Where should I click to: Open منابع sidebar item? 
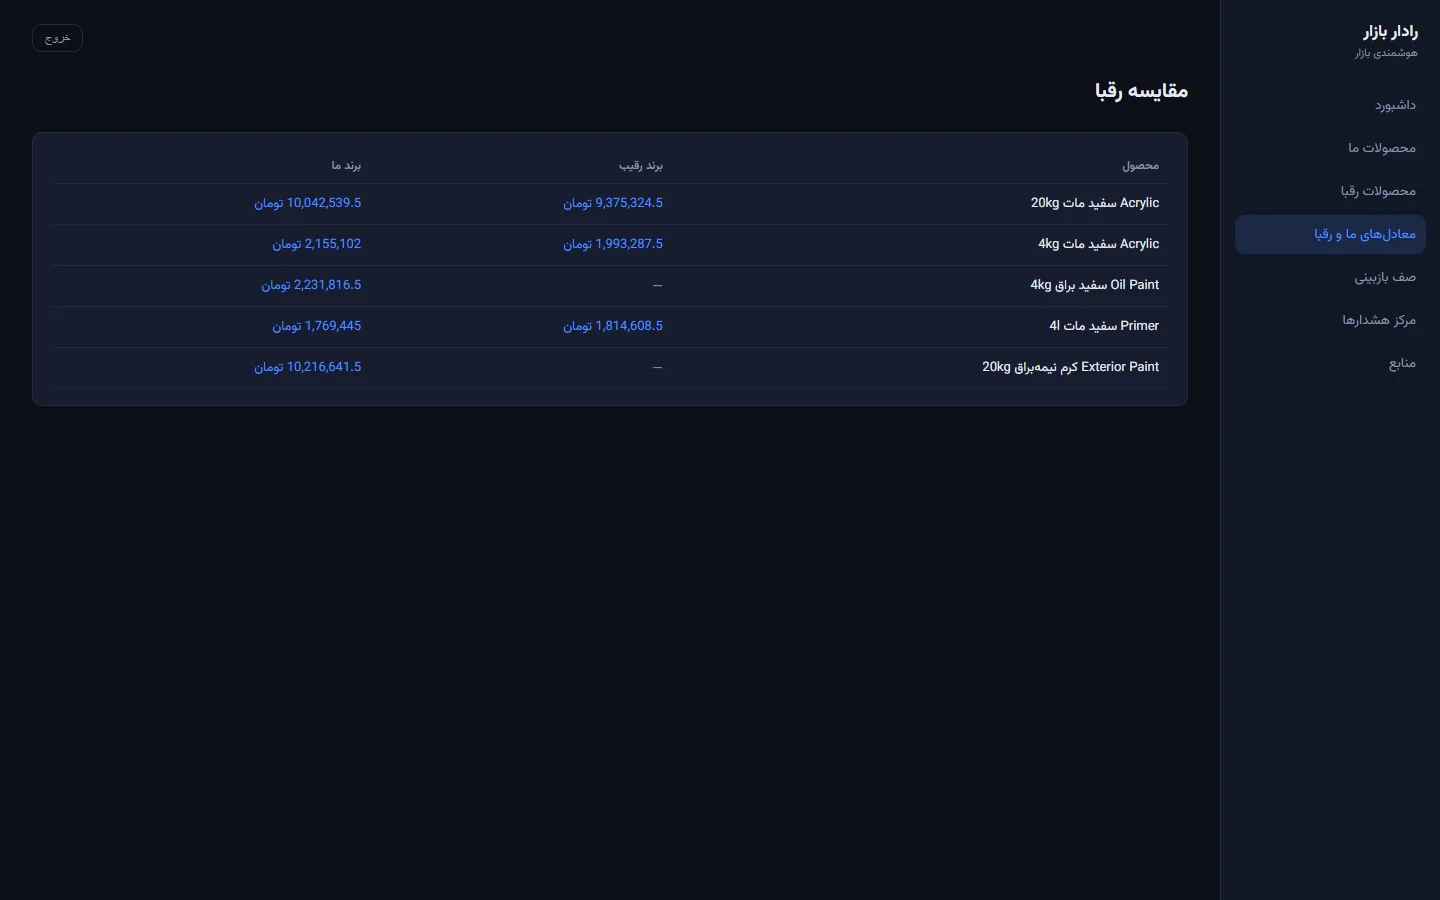tap(1330, 363)
